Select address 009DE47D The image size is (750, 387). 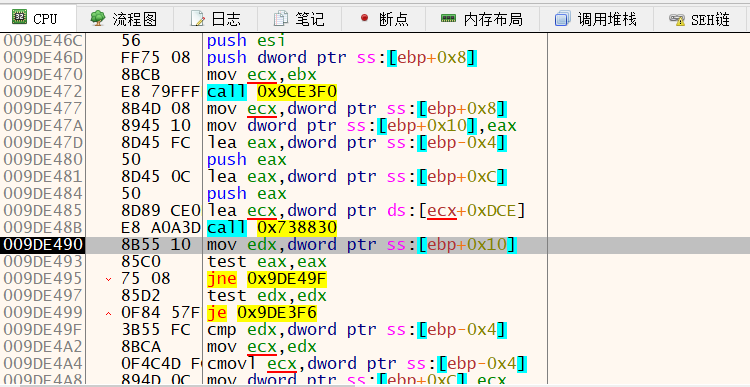pos(43,143)
